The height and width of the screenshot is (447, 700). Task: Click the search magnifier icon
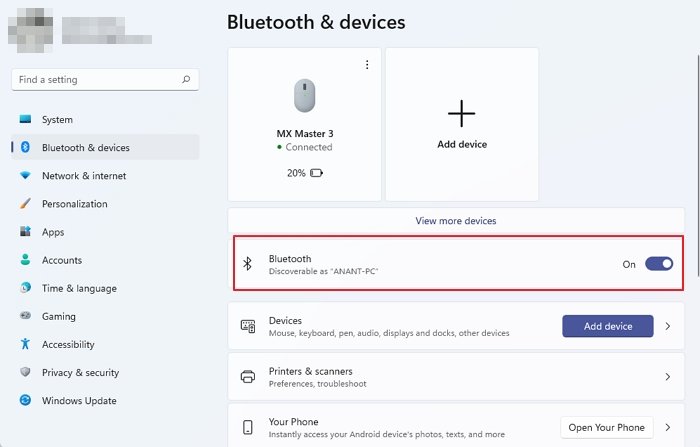click(x=186, y=80)
